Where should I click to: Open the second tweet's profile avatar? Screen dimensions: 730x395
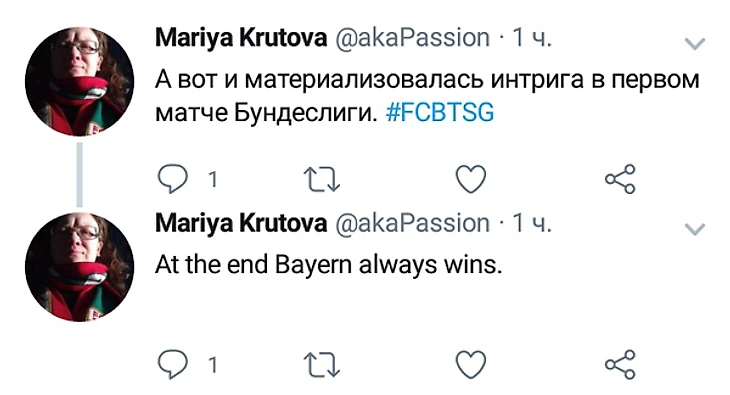[80, 267]
